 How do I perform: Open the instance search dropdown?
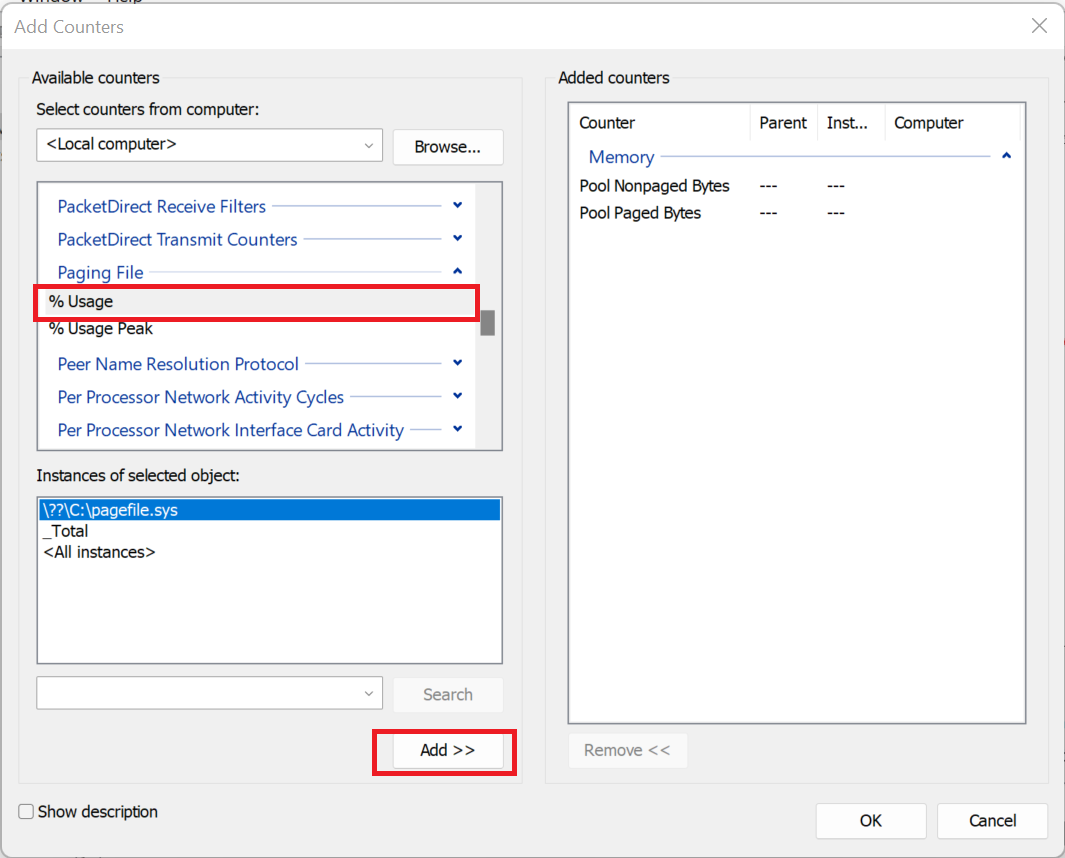pyautogui.click(x=369, y=693)
